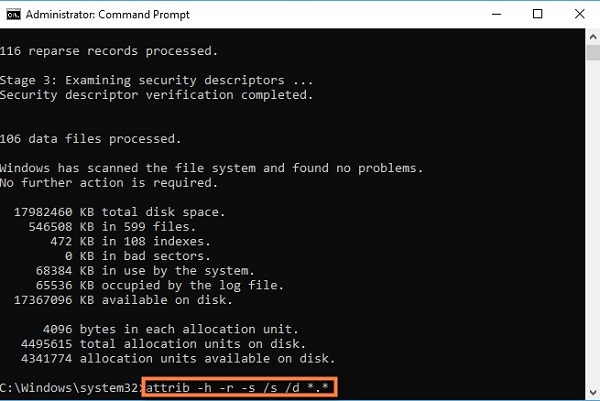Click the scrollbar down arrow
Screen dimensions: 600x401
591,391
